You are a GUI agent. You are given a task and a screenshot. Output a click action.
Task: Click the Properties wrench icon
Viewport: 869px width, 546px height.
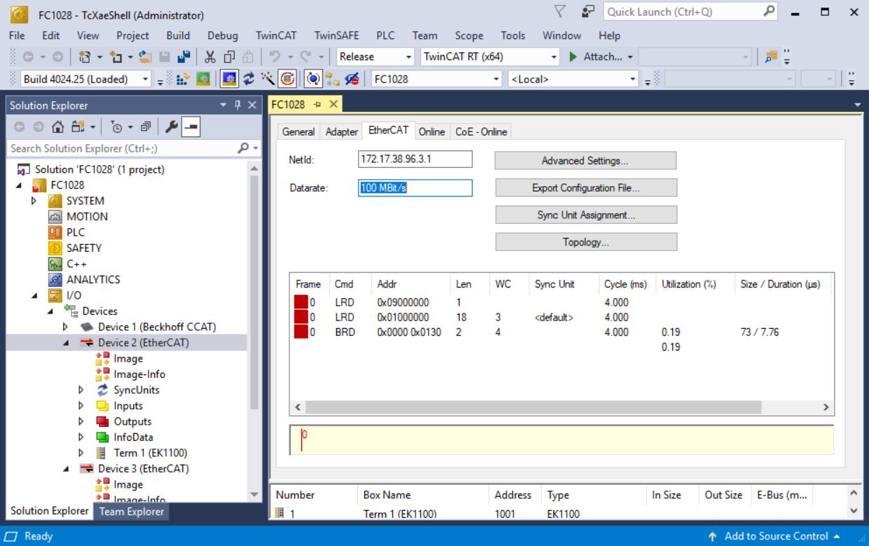tap(171, 127)
